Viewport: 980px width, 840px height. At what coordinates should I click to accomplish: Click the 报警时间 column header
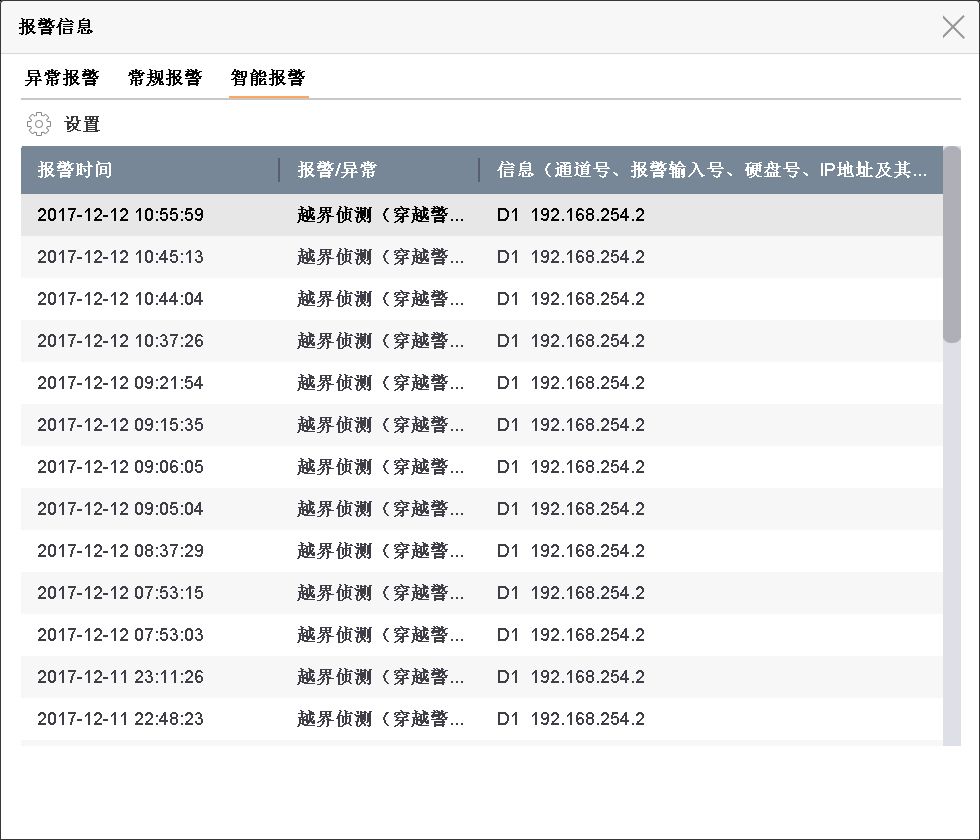tap(75, 170)
